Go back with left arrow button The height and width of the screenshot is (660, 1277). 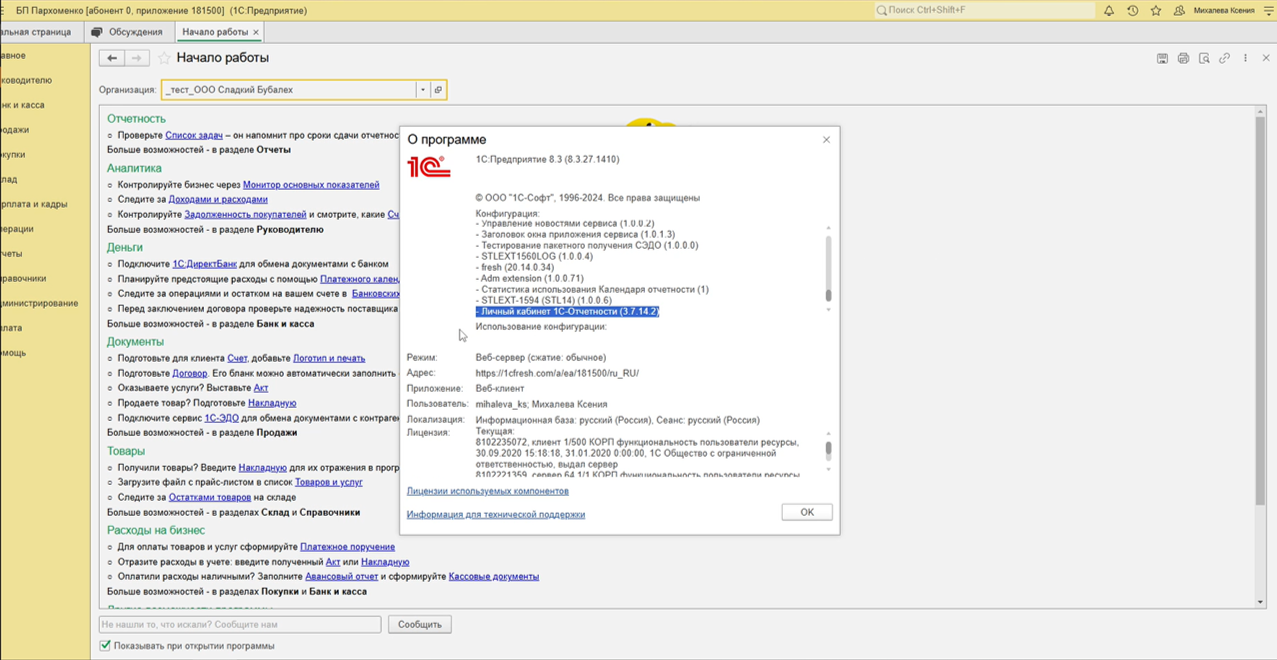pyautogui.click(x=112, y=58)
